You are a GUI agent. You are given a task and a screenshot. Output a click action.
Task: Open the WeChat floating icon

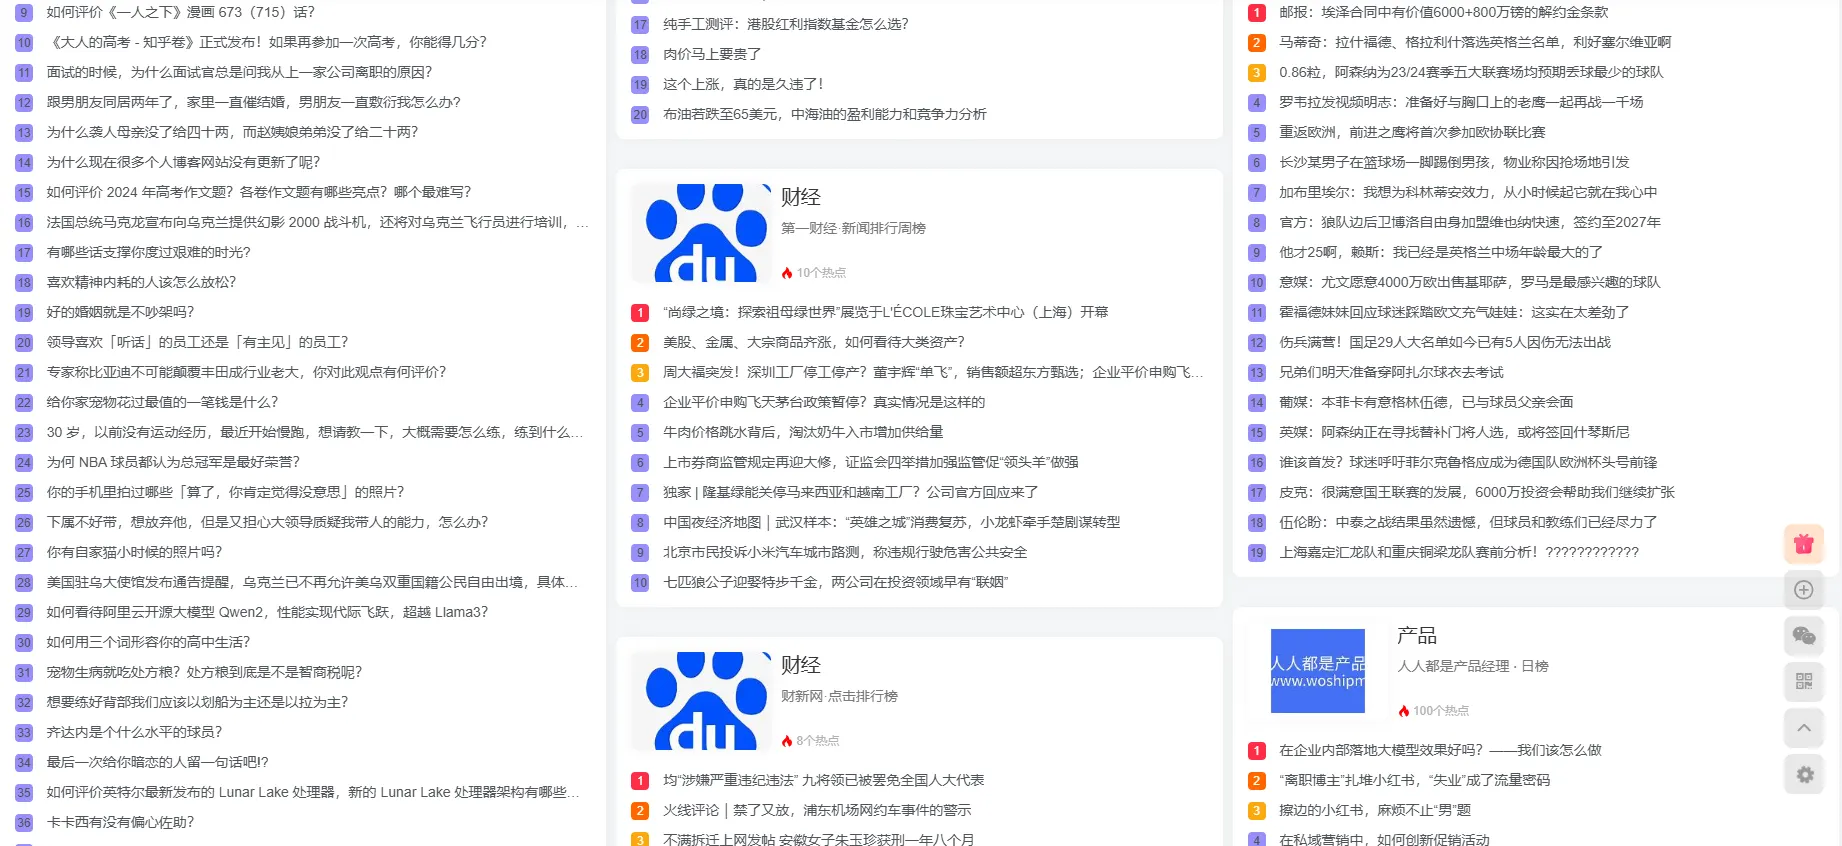(1804, 636)
